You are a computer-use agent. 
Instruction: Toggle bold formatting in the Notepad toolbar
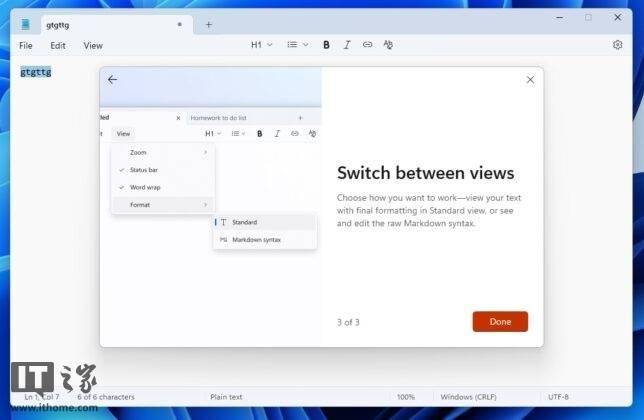click(326, 45)
